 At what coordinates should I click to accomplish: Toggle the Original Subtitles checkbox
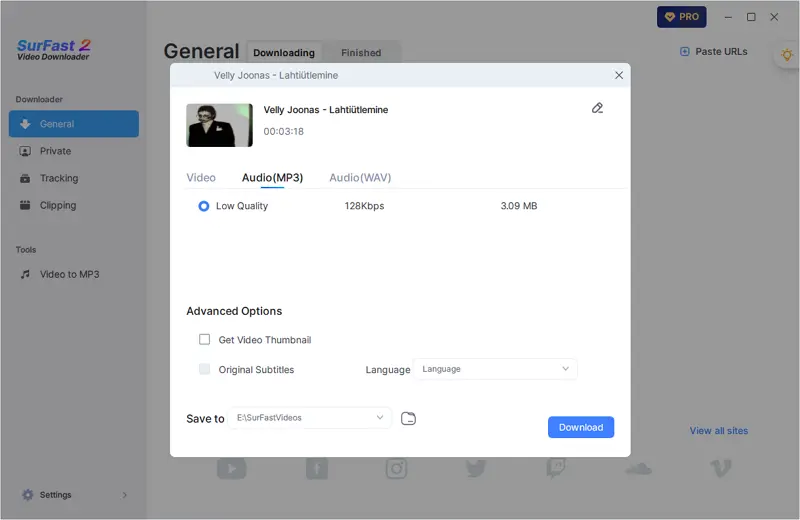[x=205, y=369]
